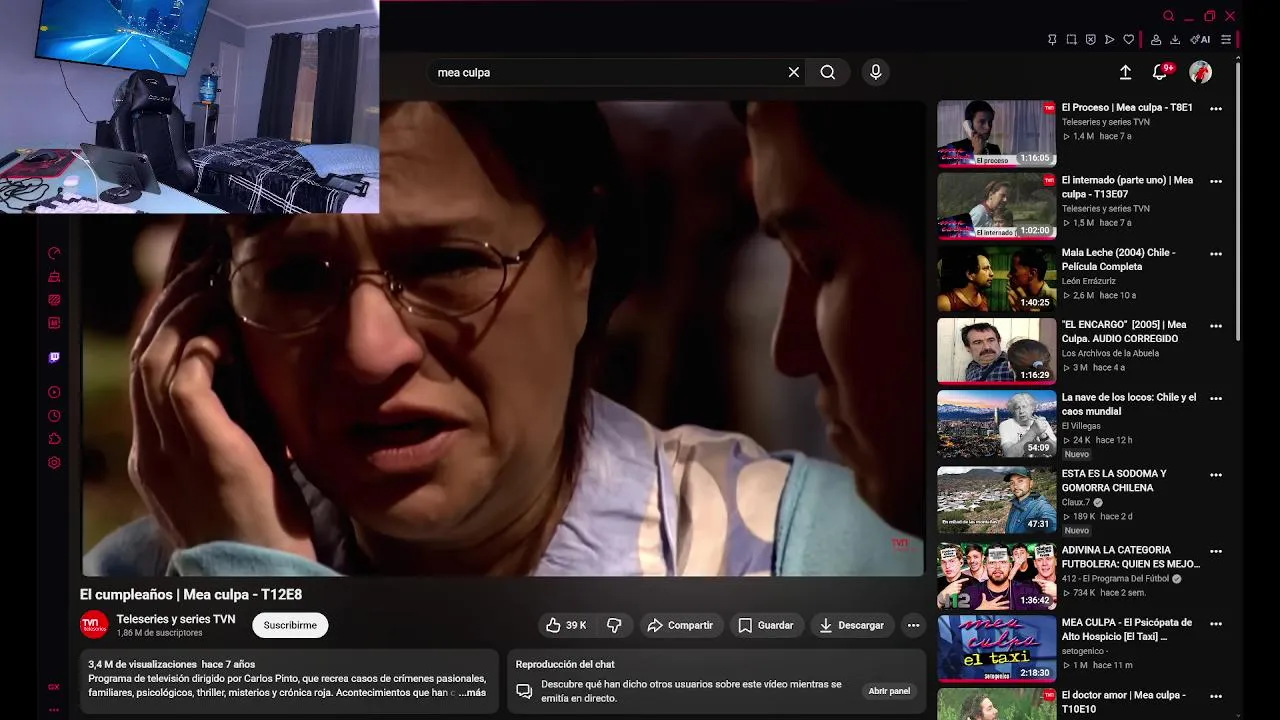Image resolution: width=1280 pixels, height=720 pixels.
Task: Open Extensions cube icon in sidebar
Action: point(54,439)
